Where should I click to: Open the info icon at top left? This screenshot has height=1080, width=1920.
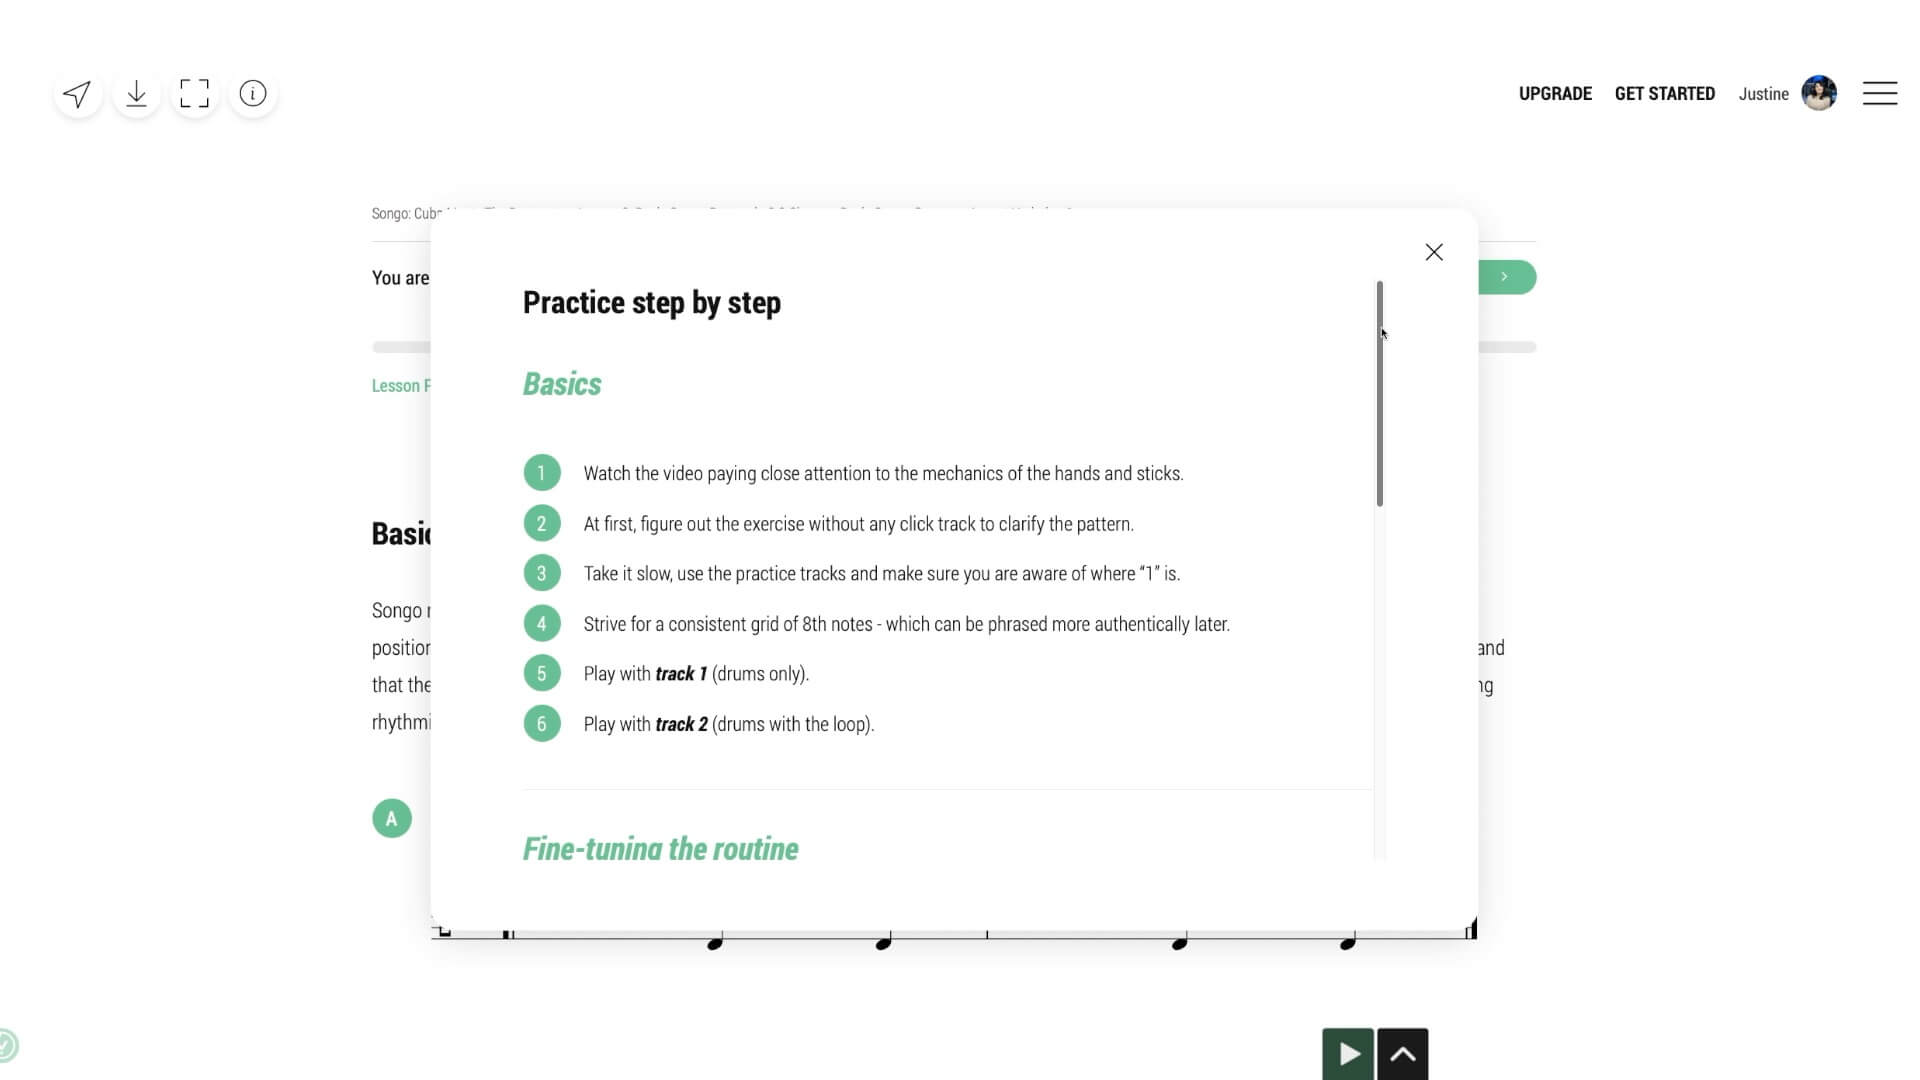click(251, 93)
